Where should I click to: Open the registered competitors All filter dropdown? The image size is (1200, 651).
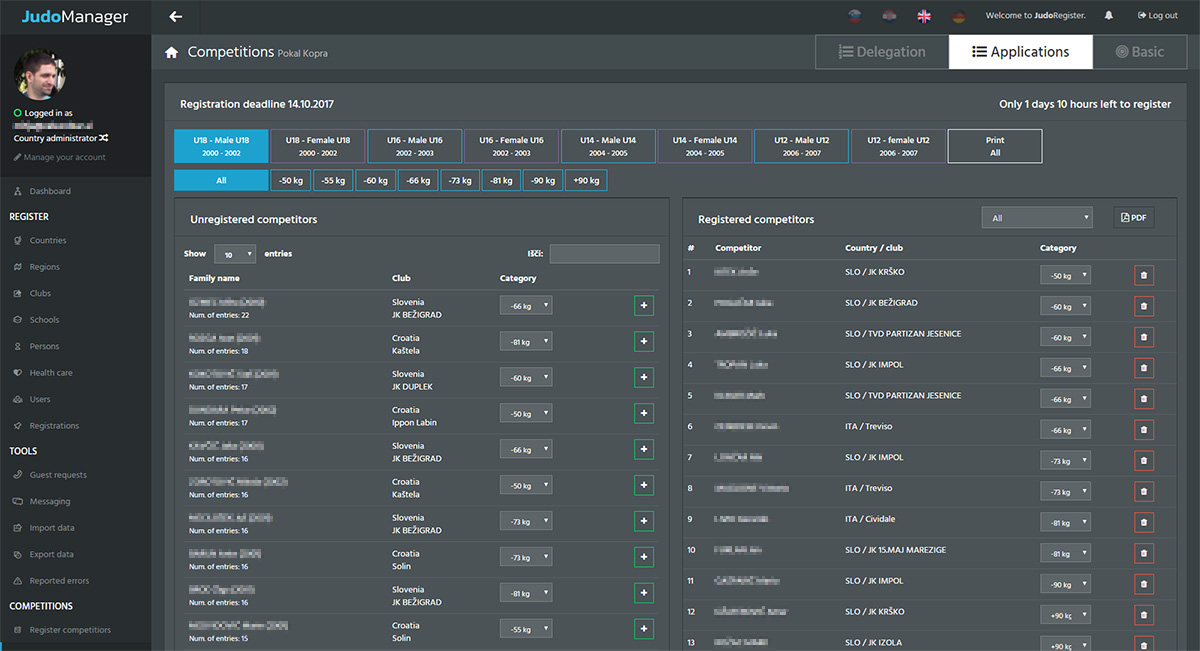1037,218
